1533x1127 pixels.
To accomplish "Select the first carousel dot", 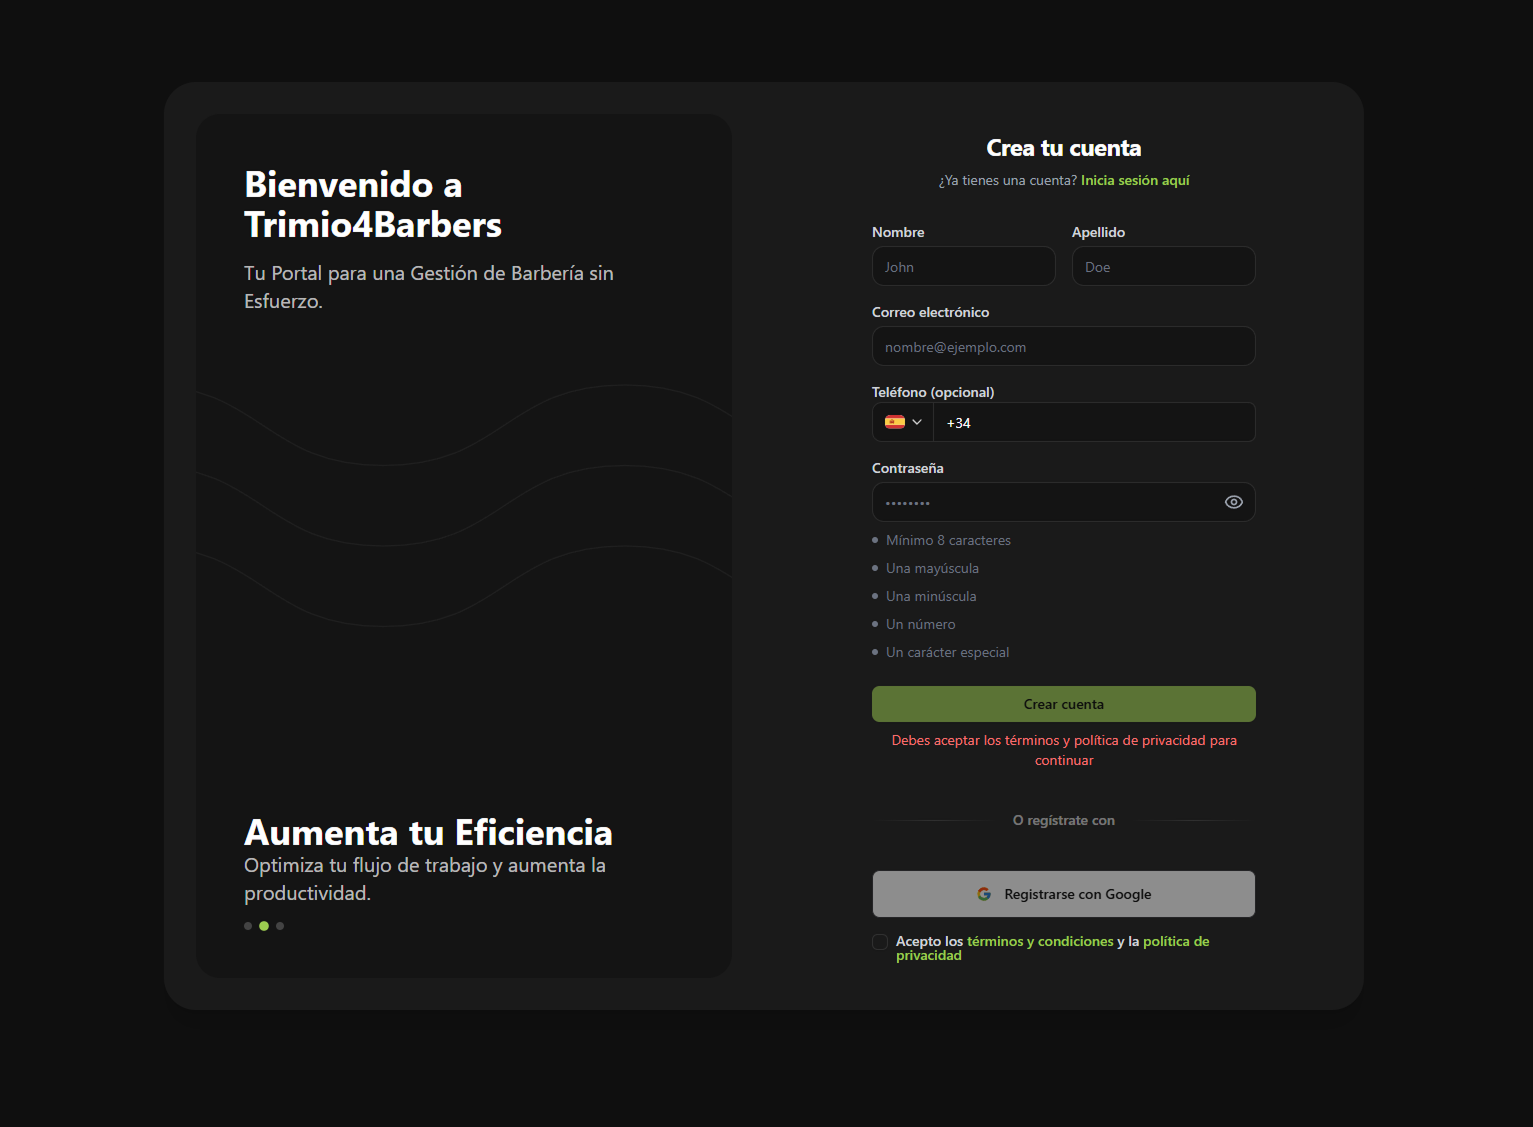I will tap(248, 926).
